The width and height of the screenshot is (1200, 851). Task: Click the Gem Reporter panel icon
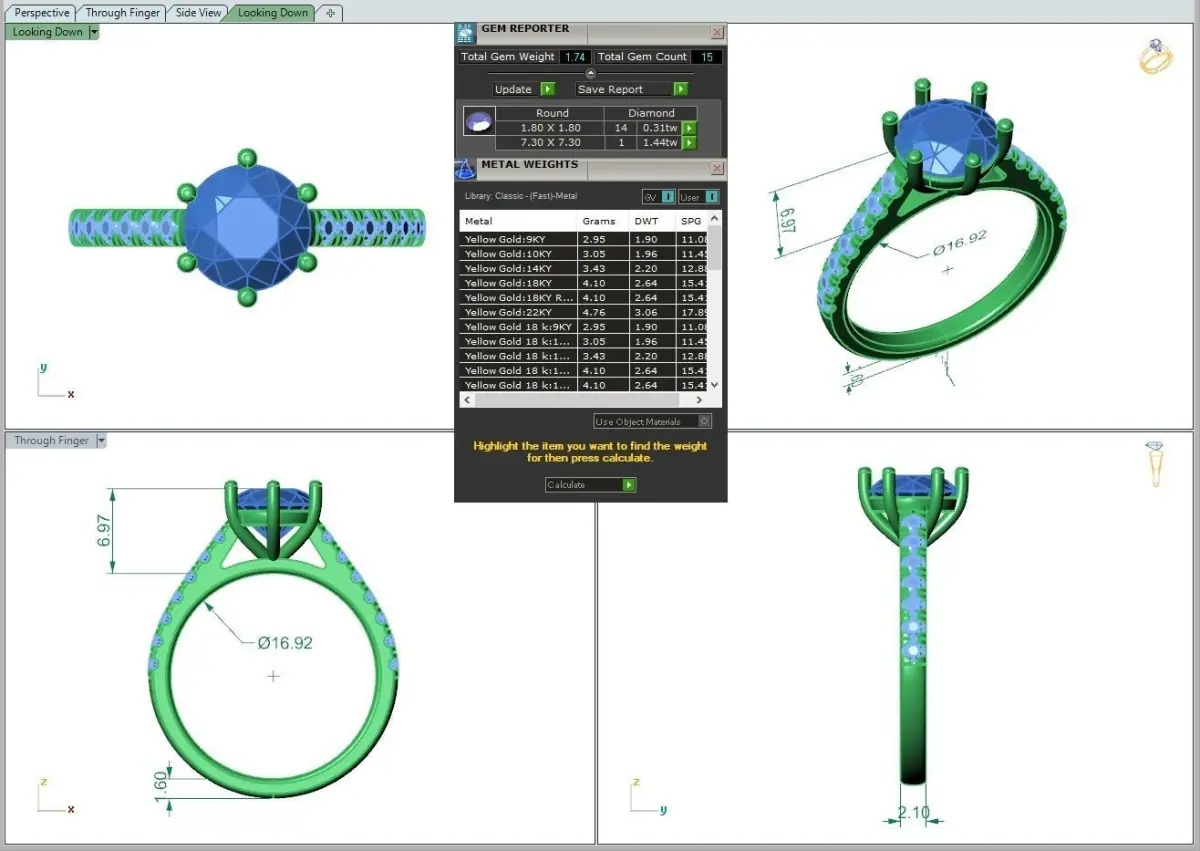tap(465, 32)
